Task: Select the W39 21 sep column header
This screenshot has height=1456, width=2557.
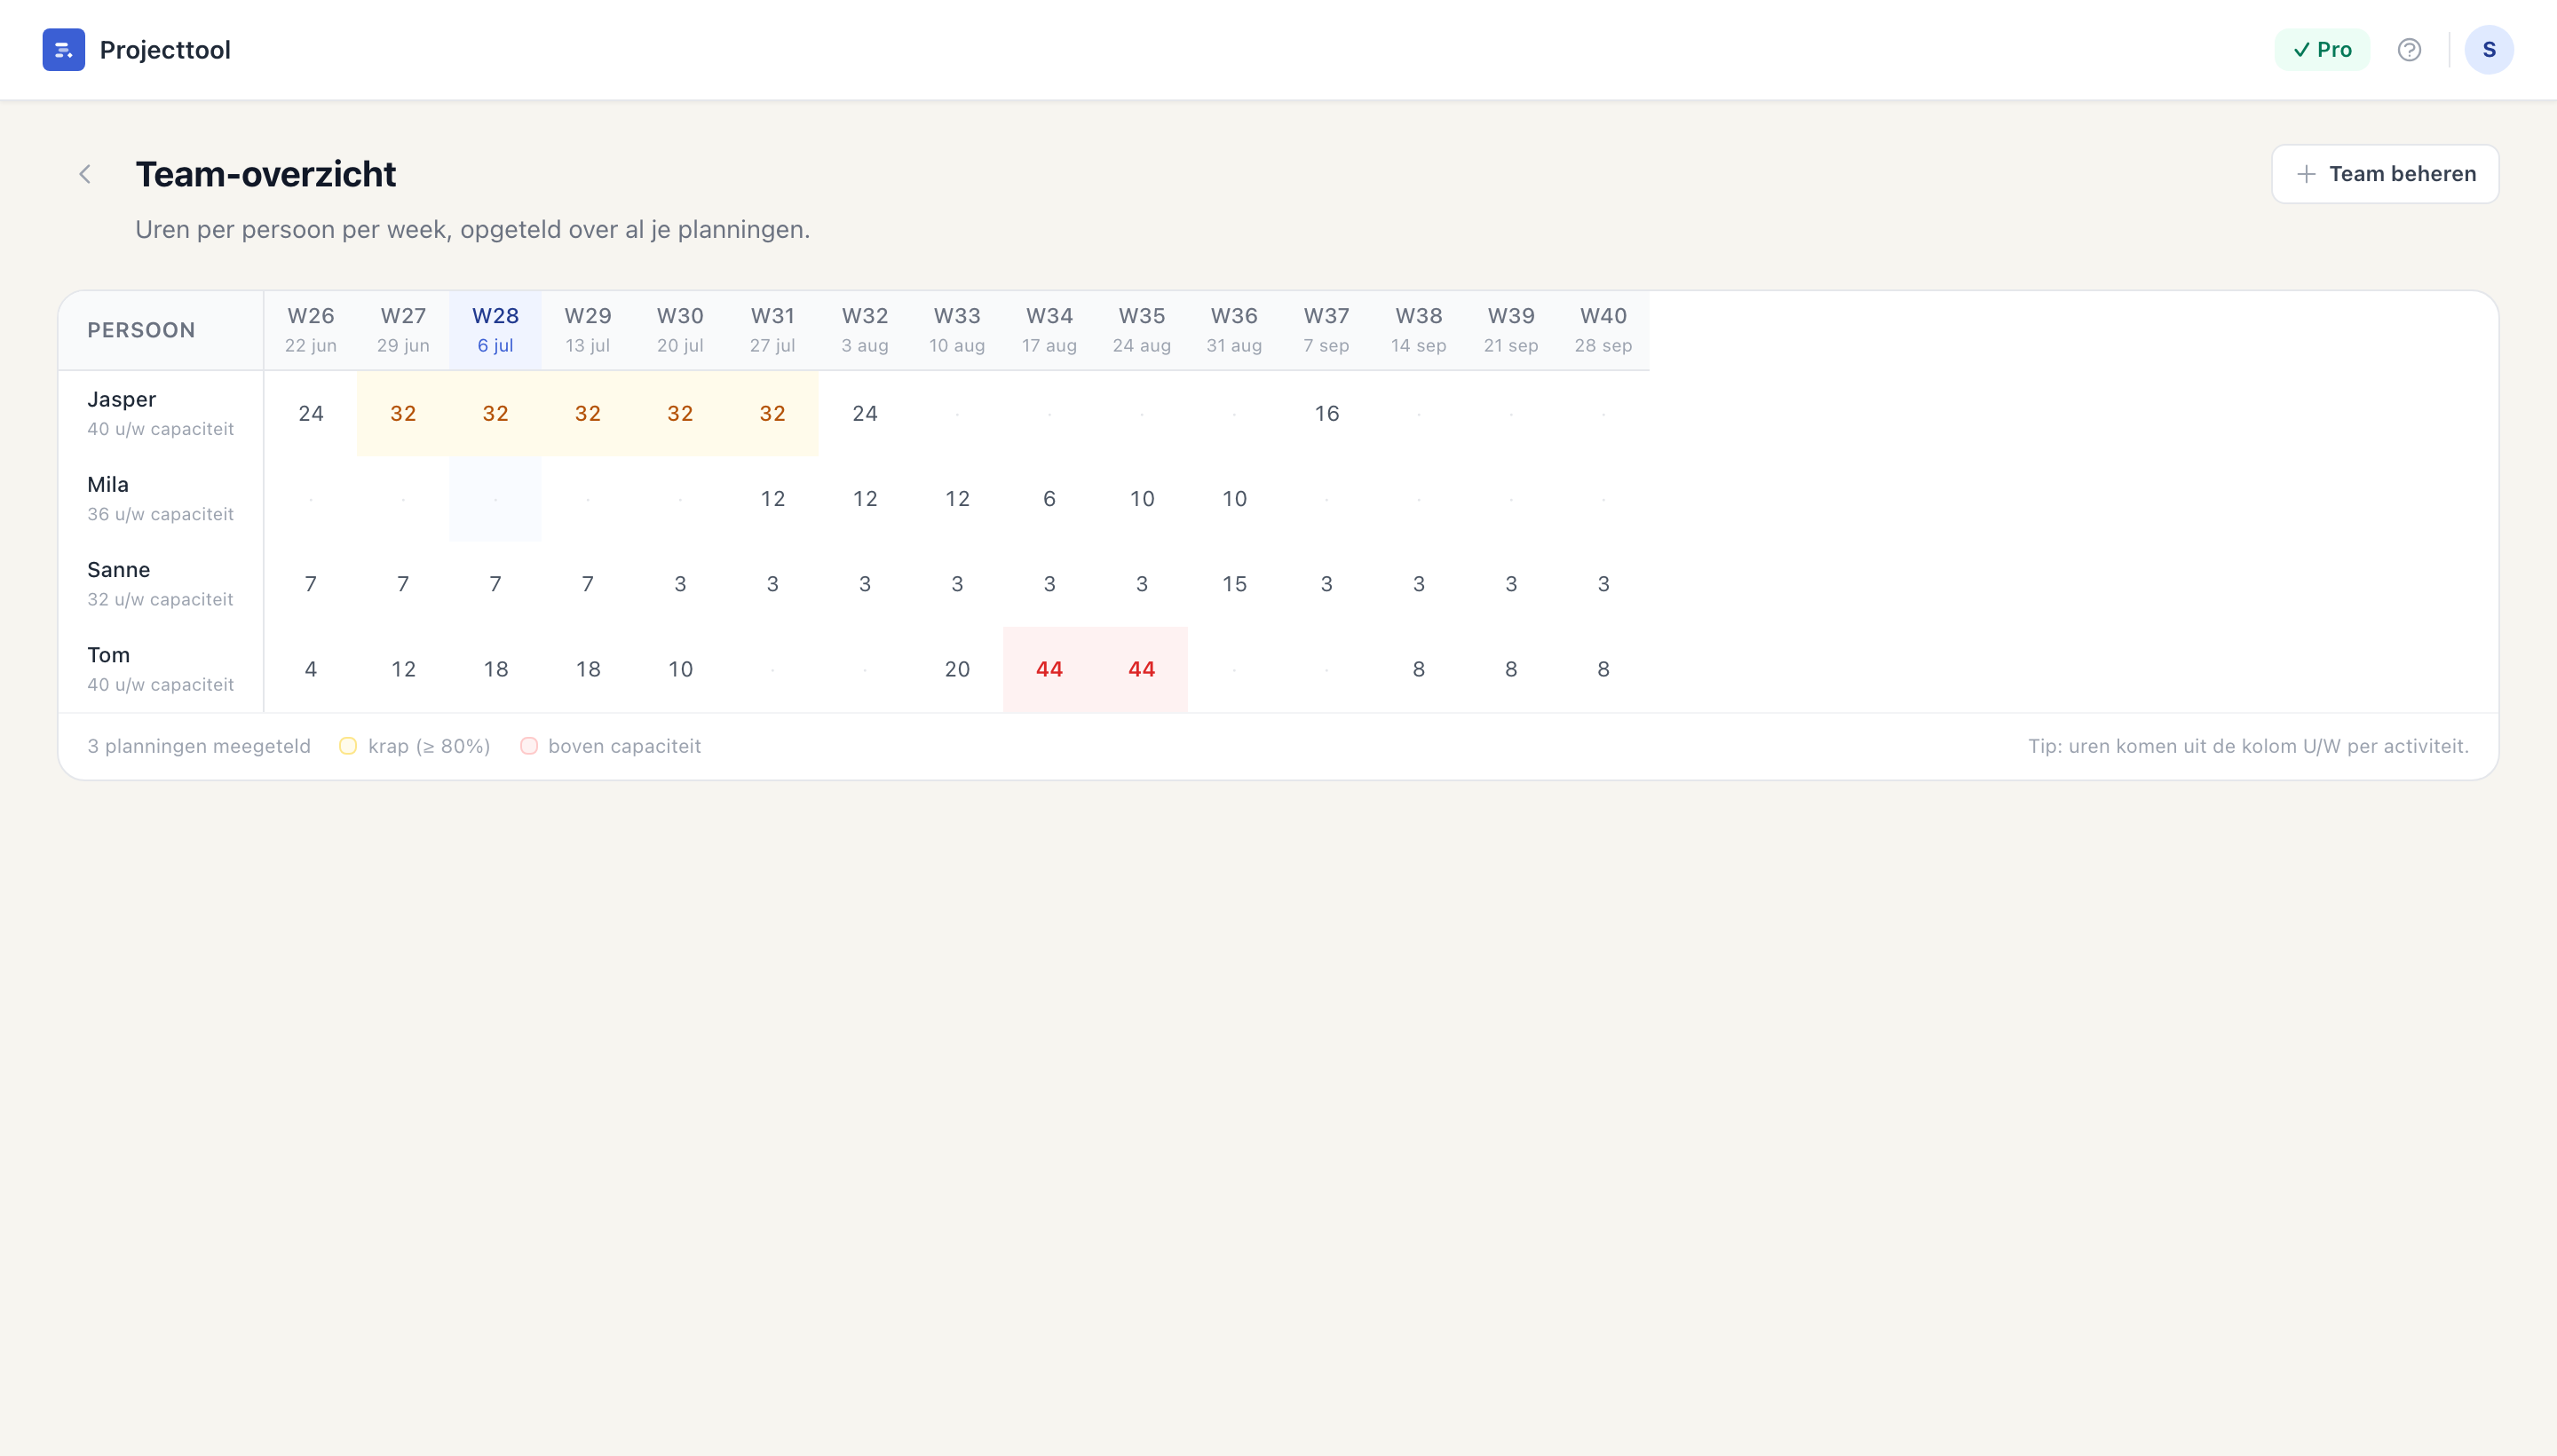Action: coord(1511,330)
